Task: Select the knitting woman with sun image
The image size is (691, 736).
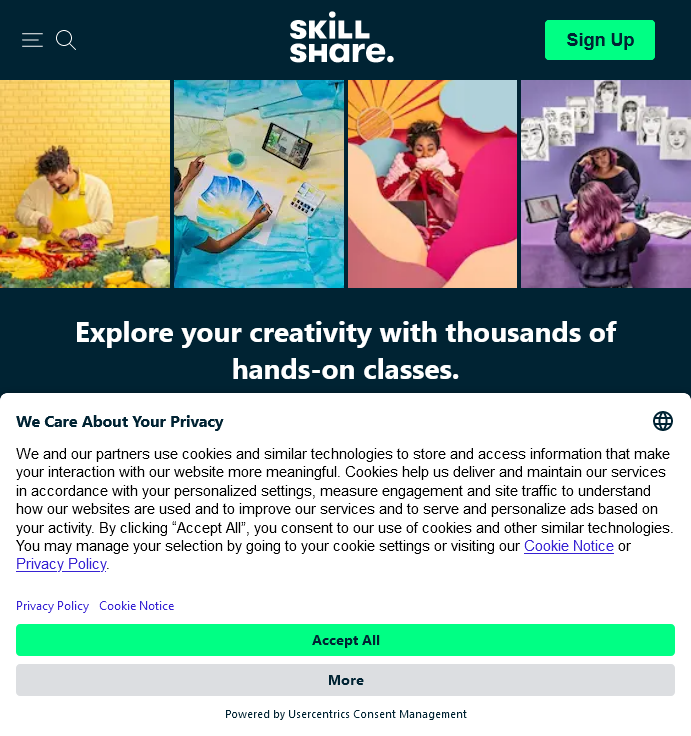Action: (x=432, y=184)
